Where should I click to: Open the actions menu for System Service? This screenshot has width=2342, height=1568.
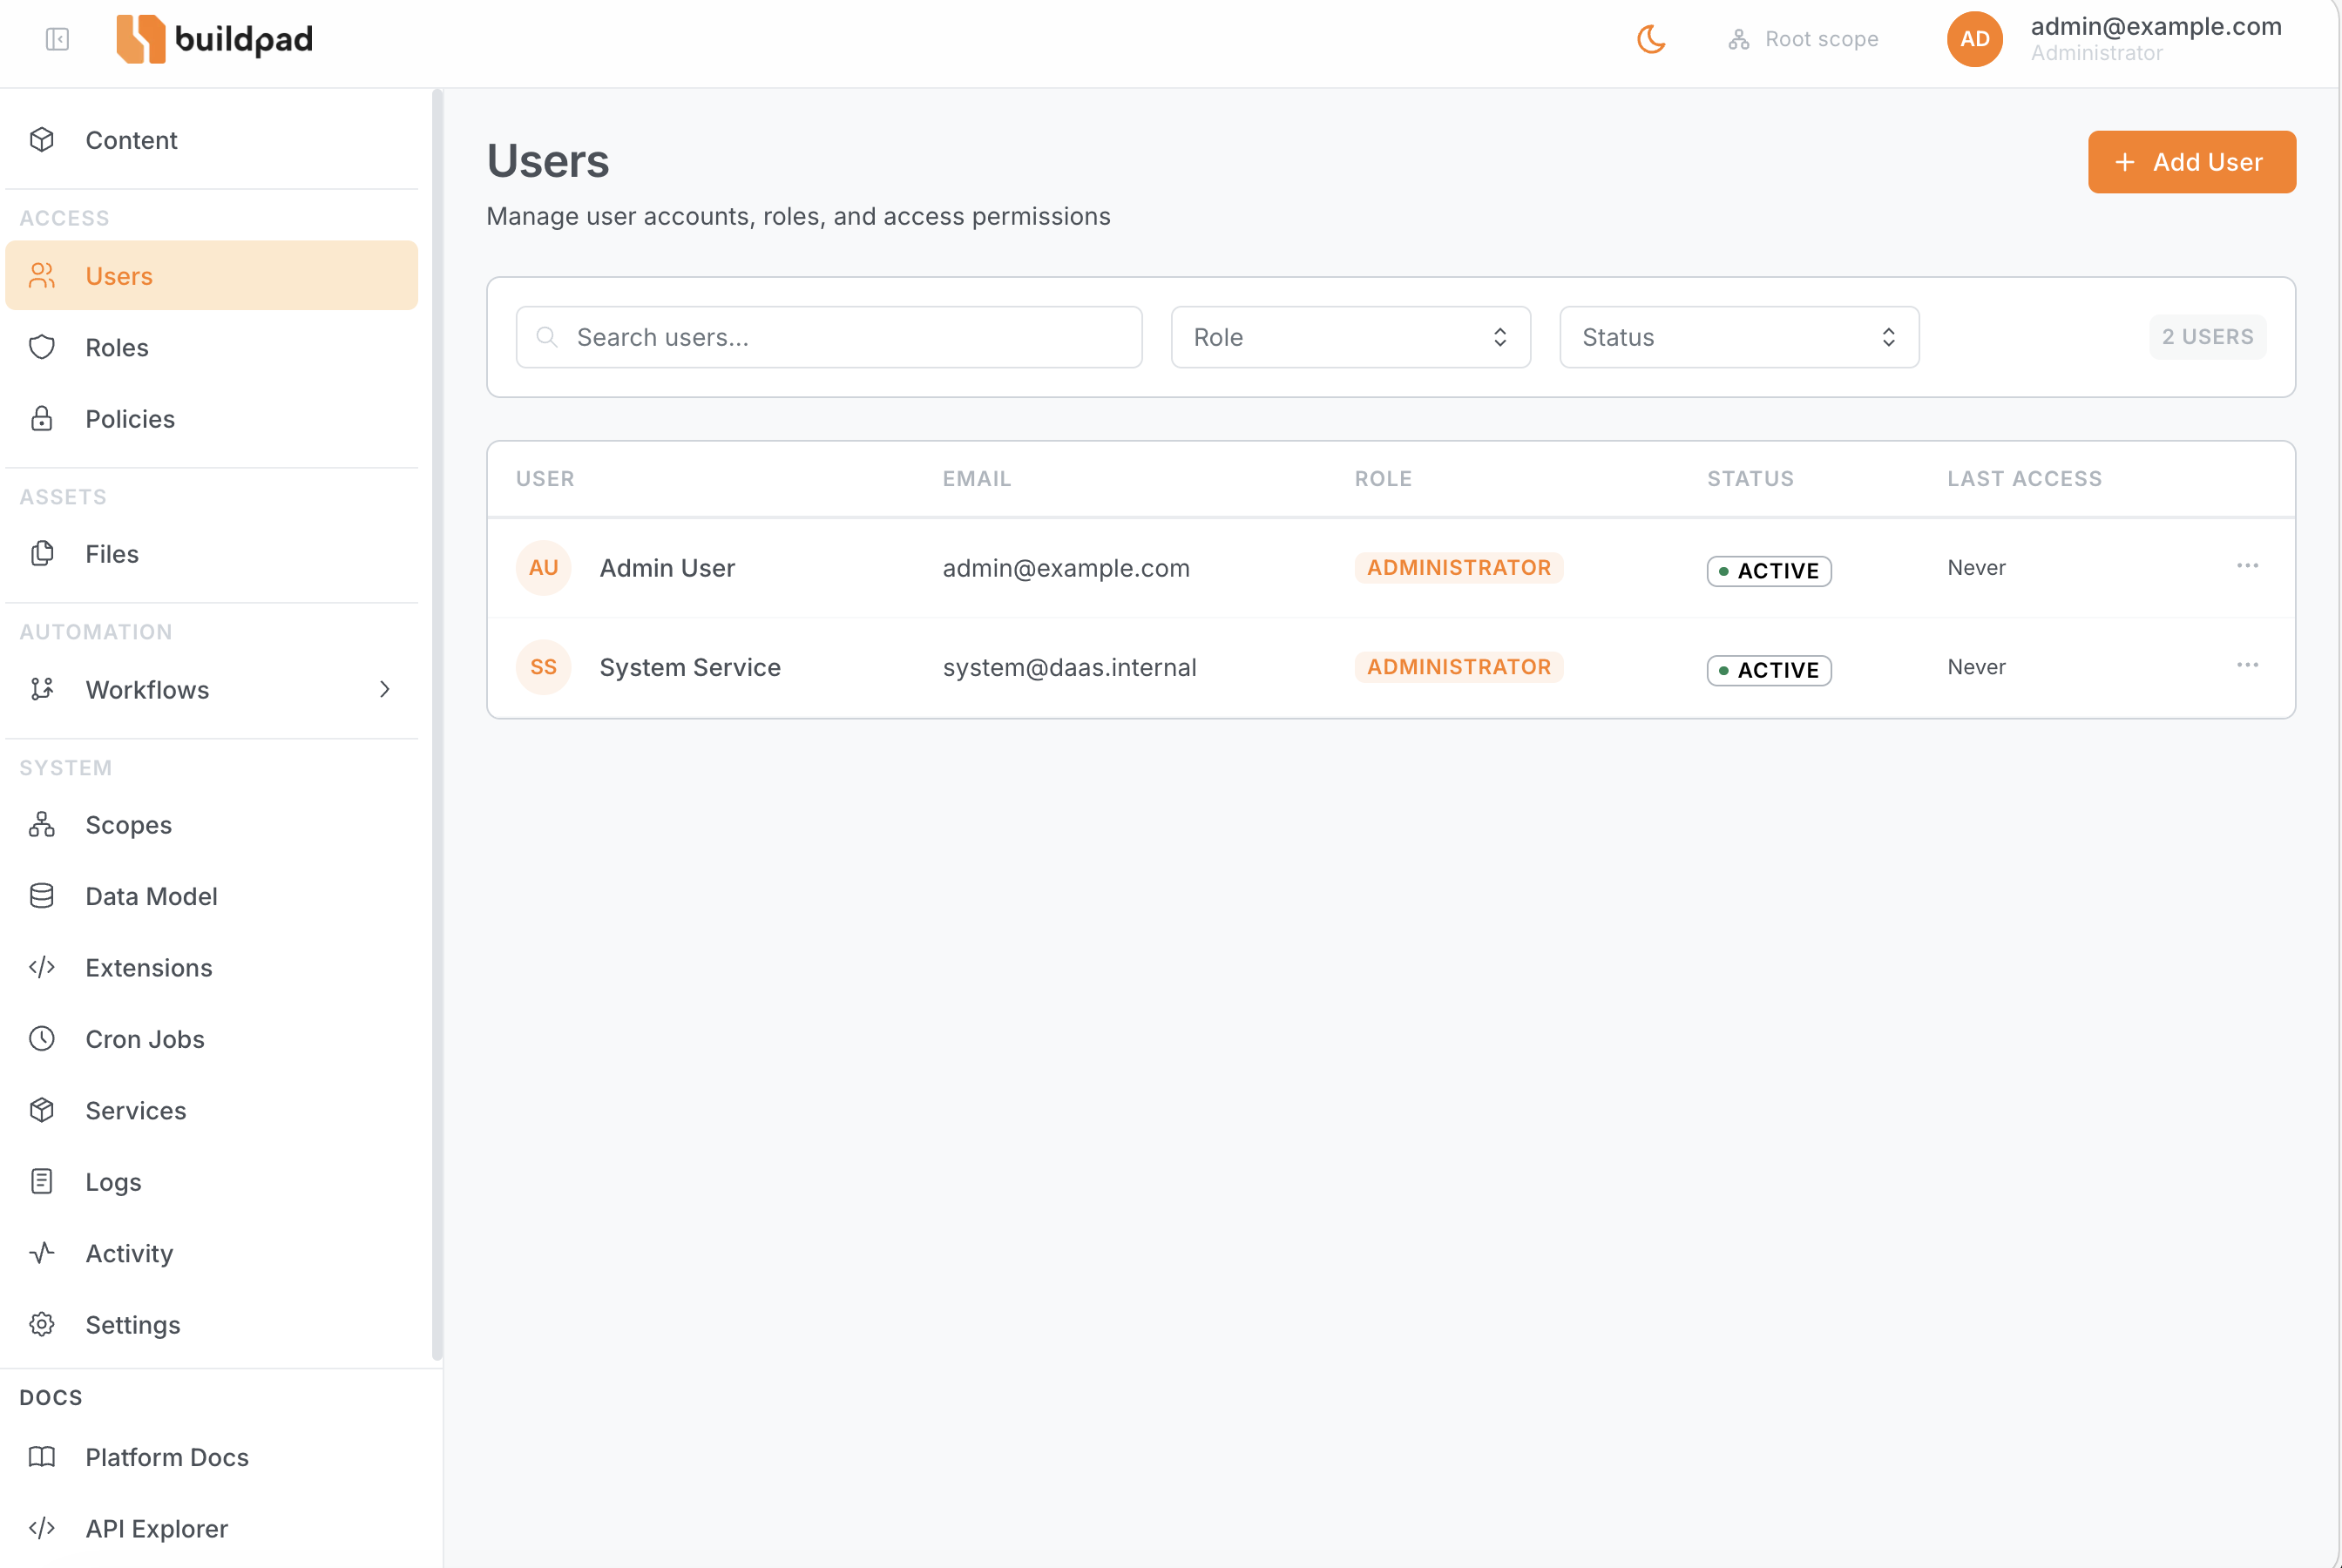click(x=2247, y=665)
